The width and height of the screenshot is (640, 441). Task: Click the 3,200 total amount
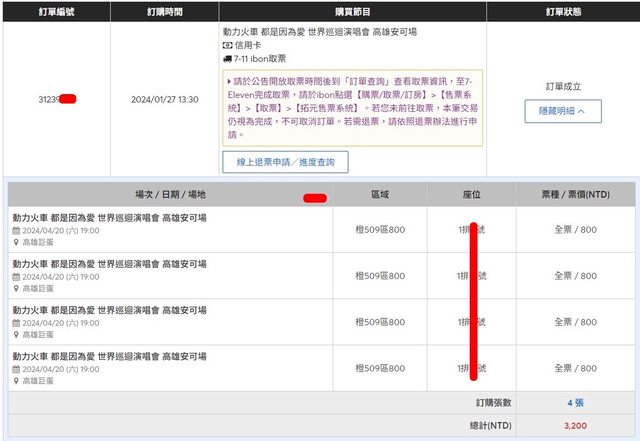(575, 425)
